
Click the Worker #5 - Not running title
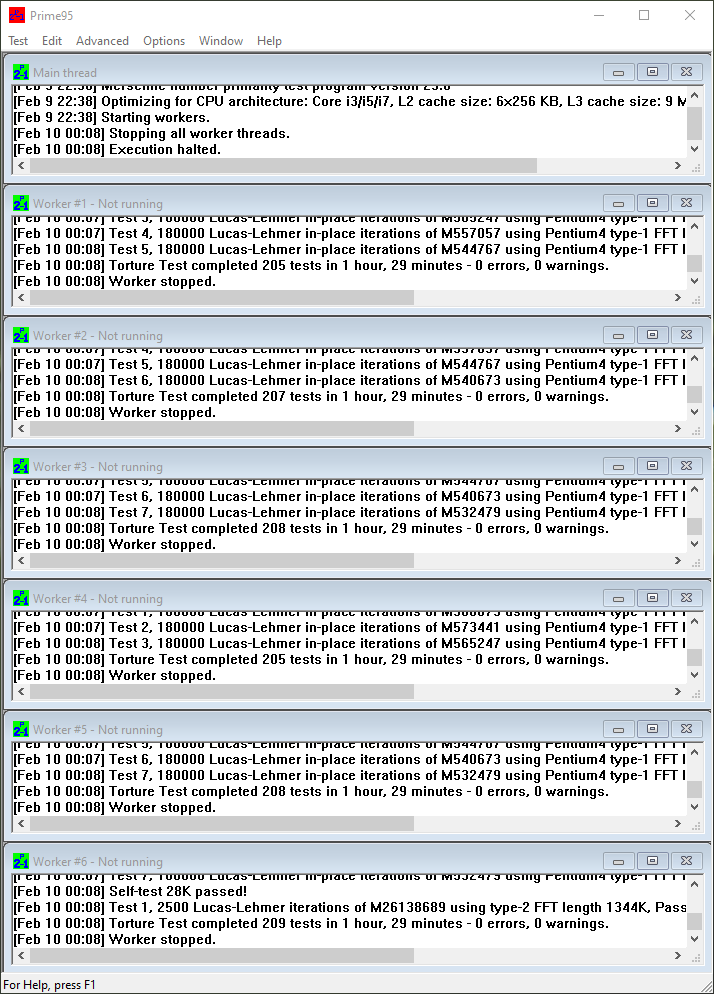point(98,730)
